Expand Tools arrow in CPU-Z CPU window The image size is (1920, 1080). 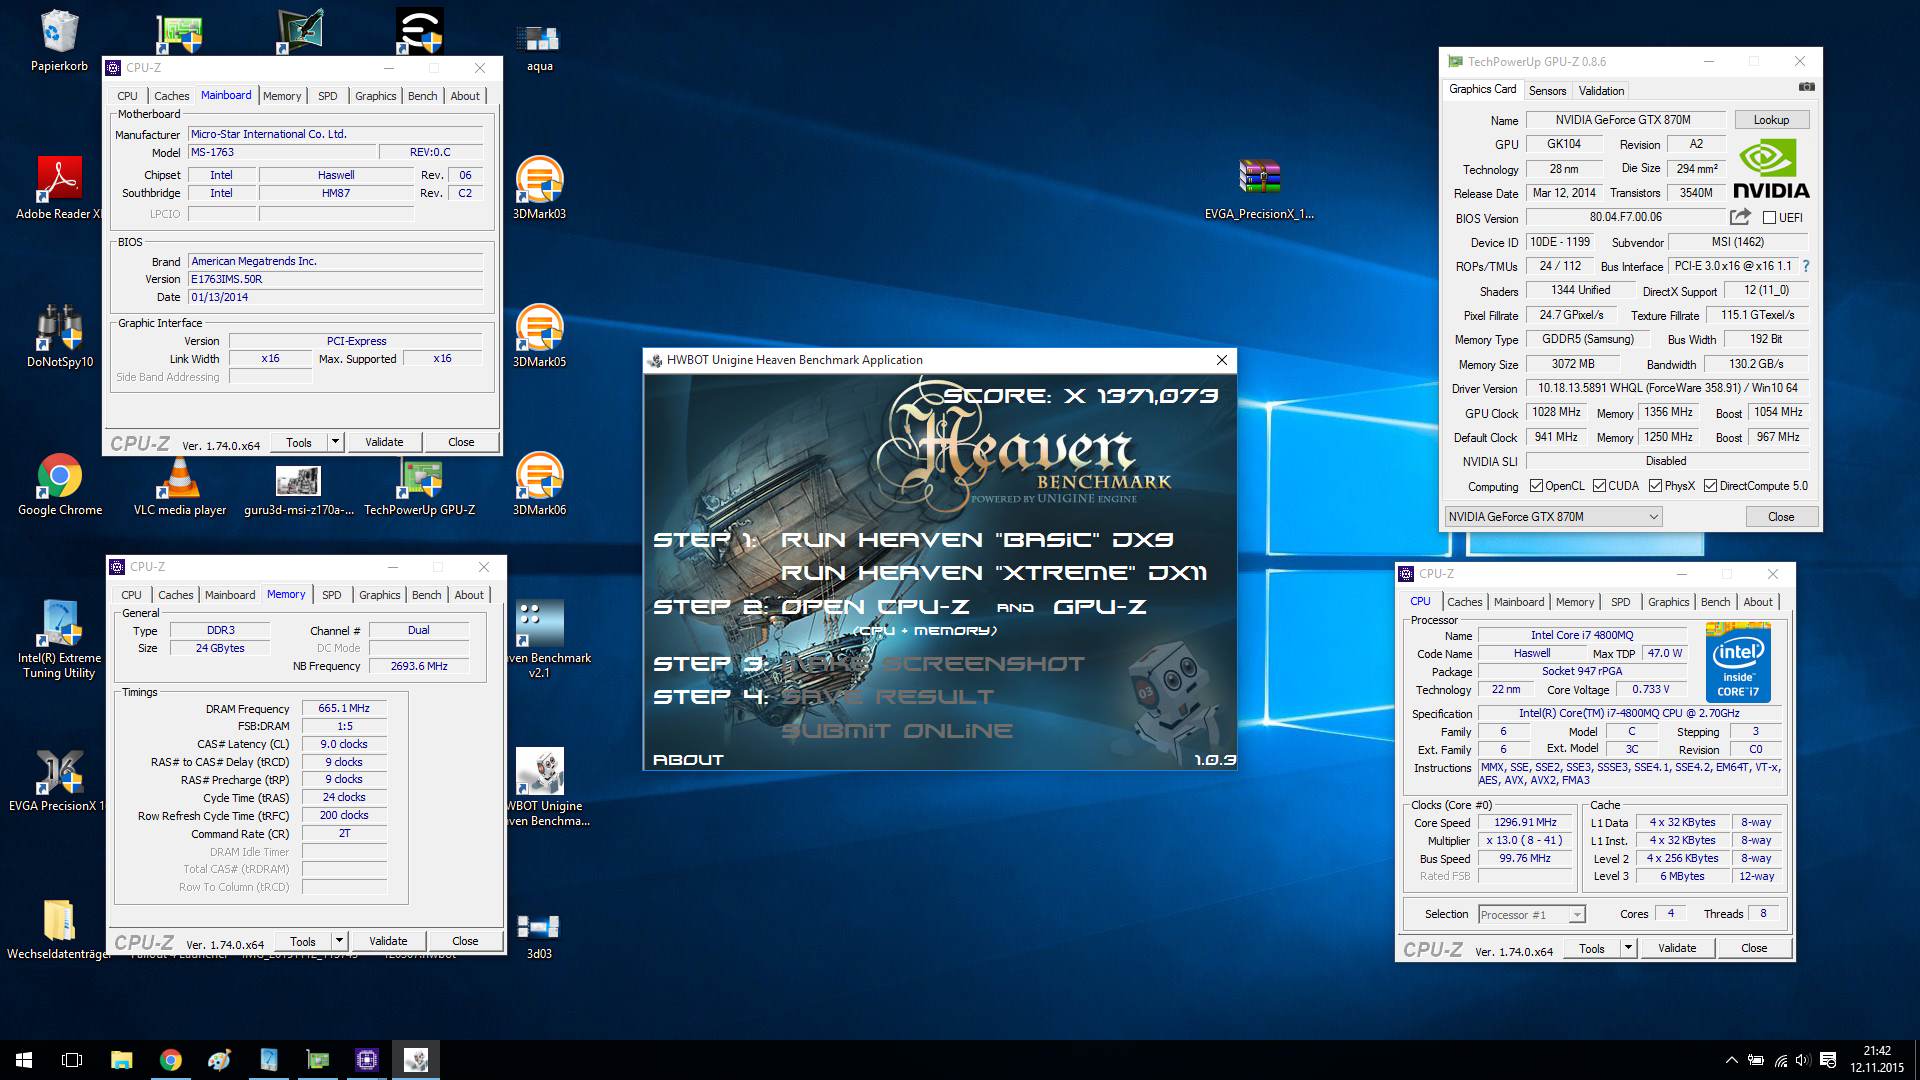pyautogui.click(x=1628, y=948)
